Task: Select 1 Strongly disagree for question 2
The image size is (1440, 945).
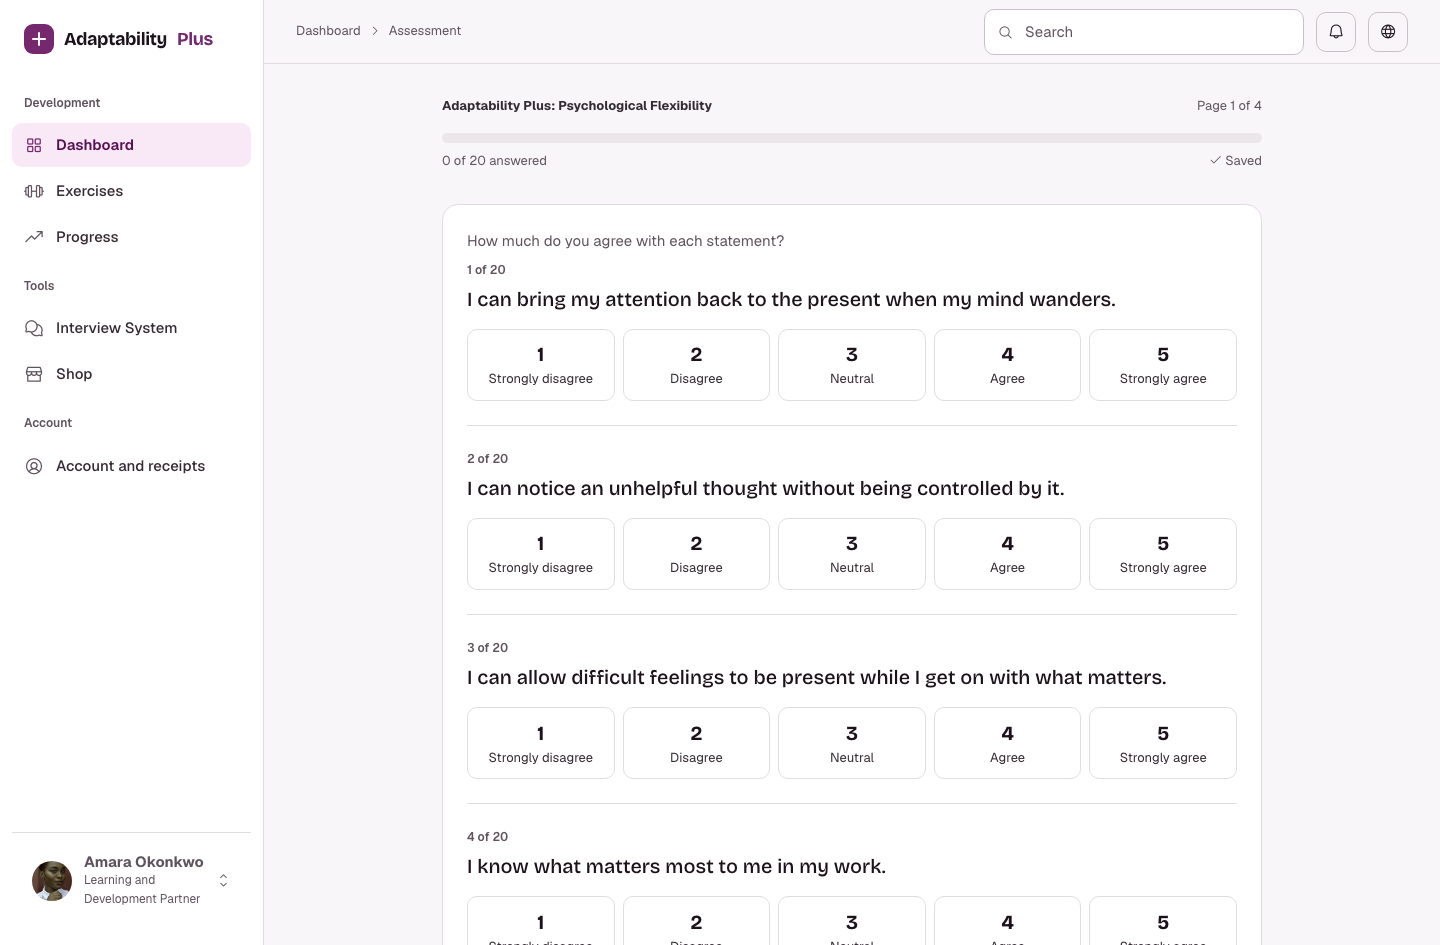Action: tap(541, 554)
